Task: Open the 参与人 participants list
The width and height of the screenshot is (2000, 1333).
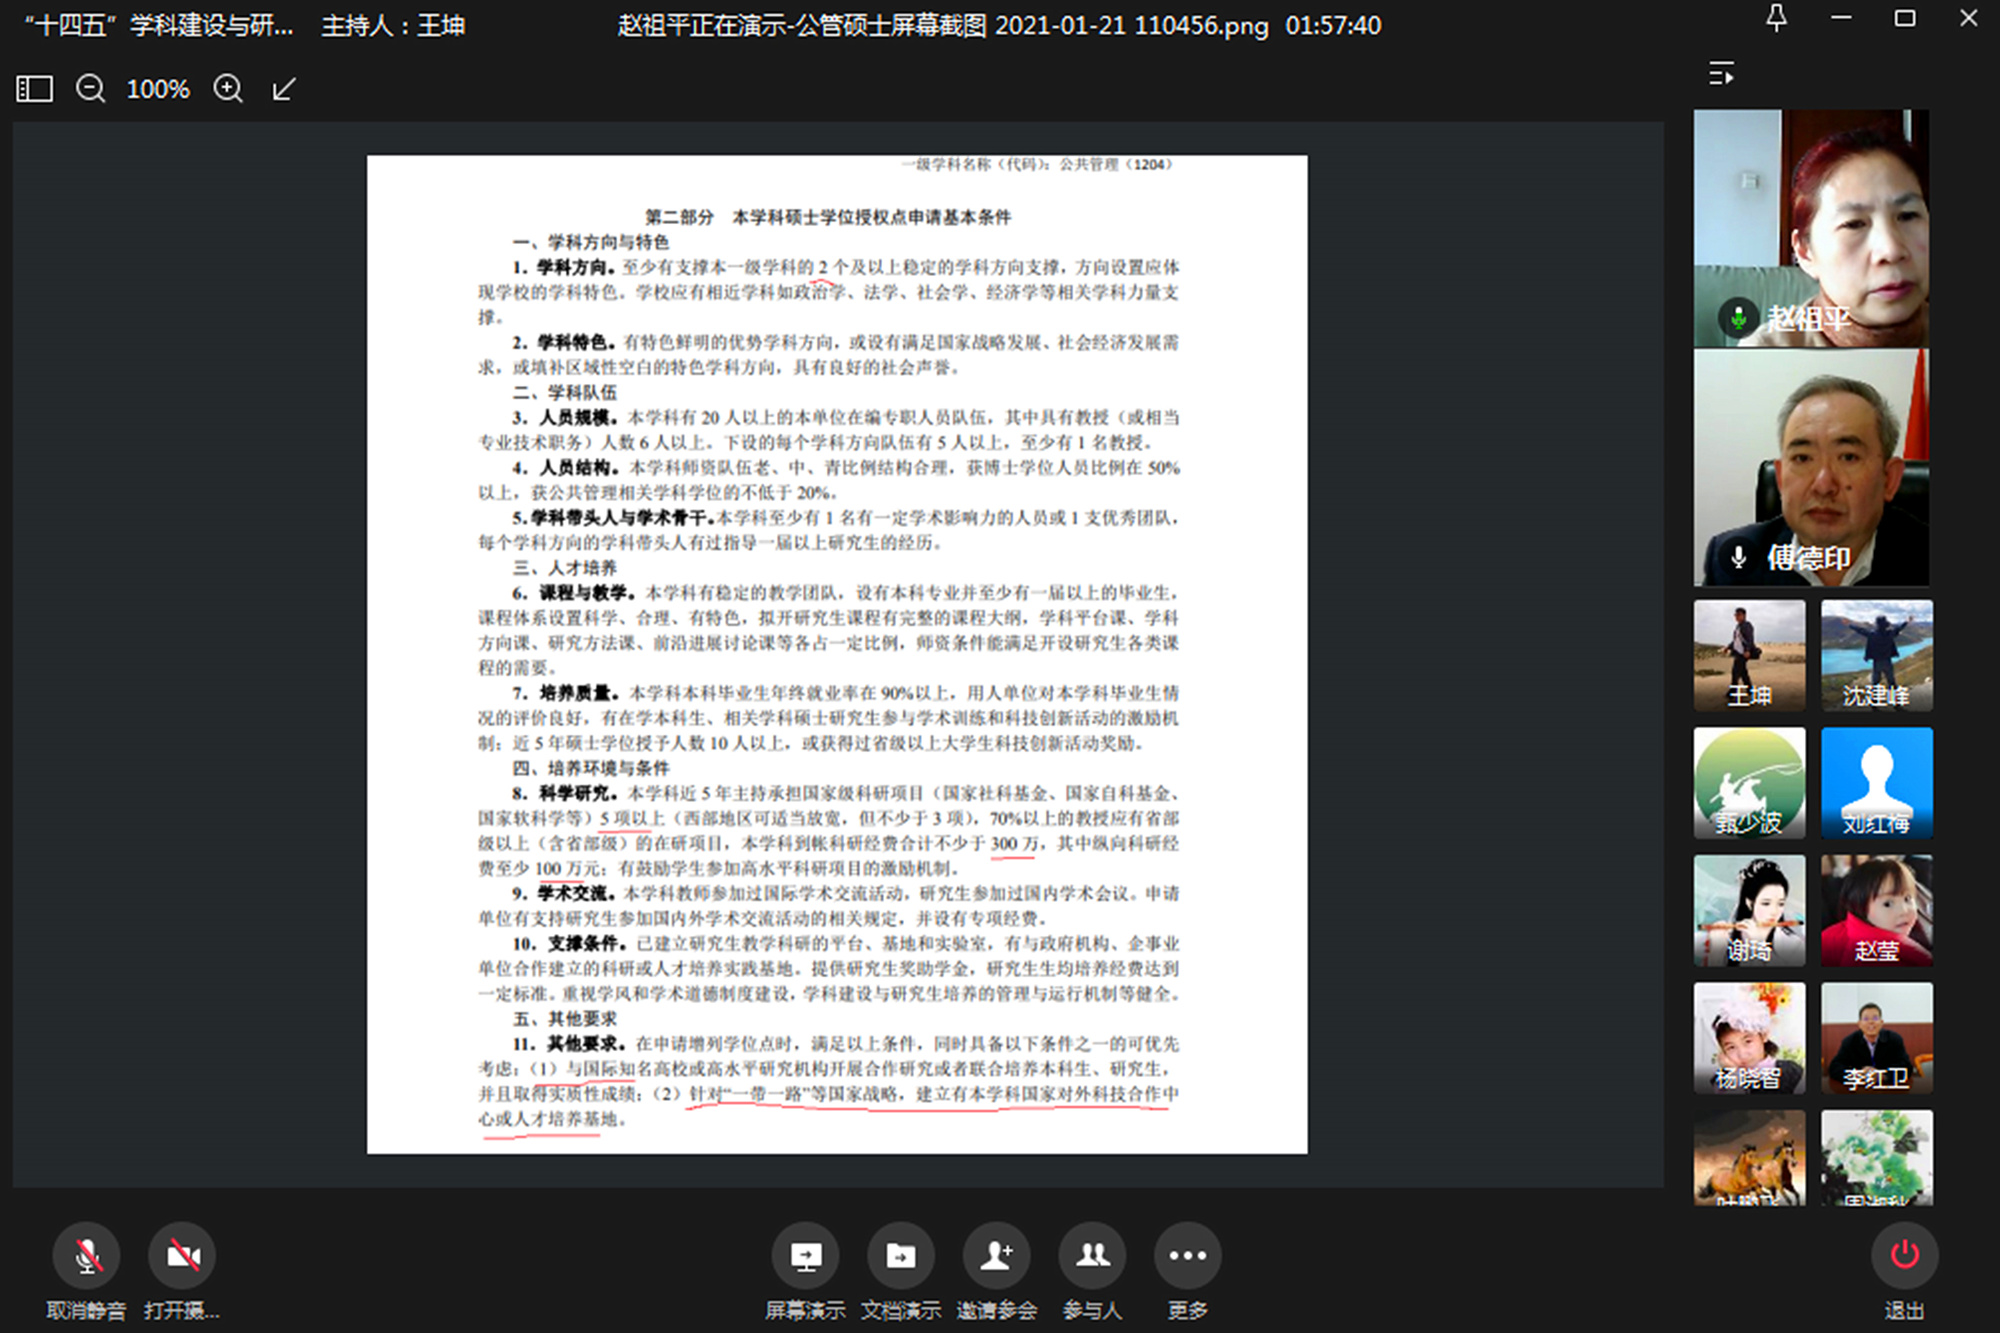Action: pos(1092,1256)
